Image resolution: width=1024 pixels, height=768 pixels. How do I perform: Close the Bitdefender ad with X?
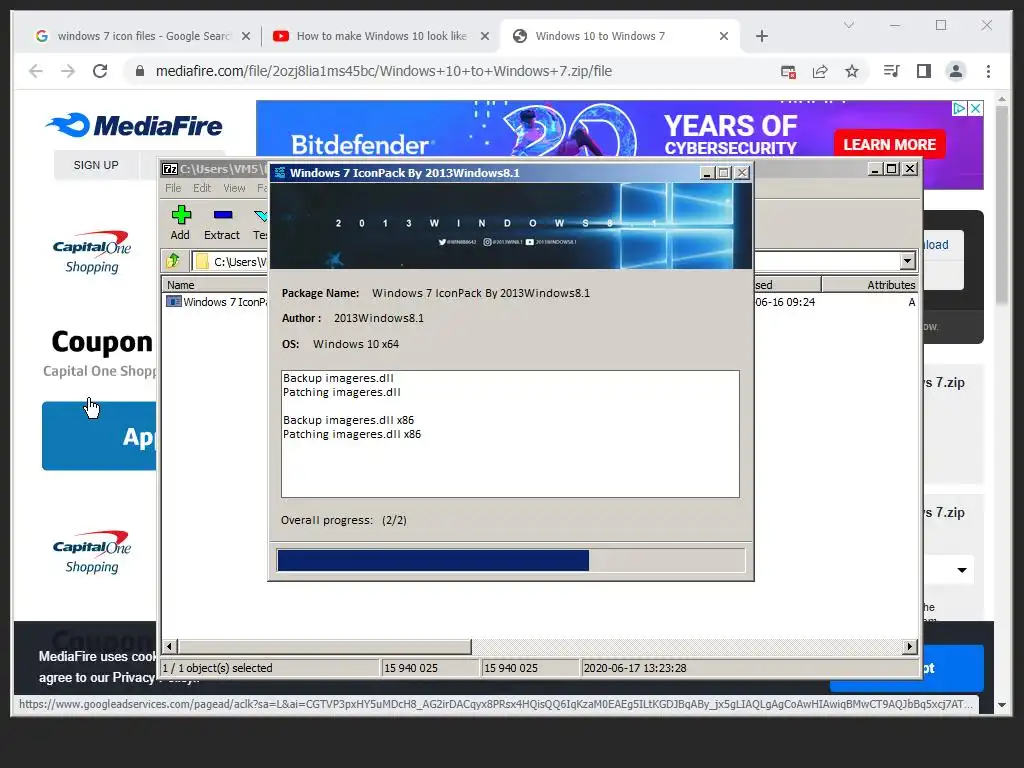coord(975,108)
